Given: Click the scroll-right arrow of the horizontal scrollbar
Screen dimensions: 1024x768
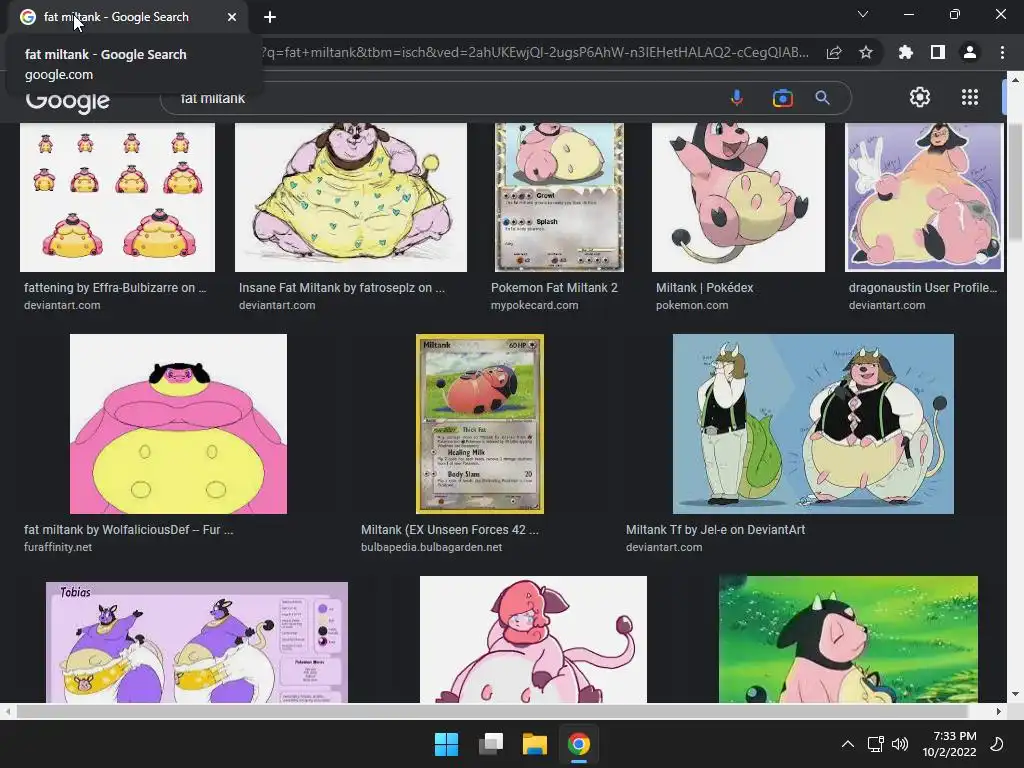Looking at the screenshot, I should pos(999,711).
